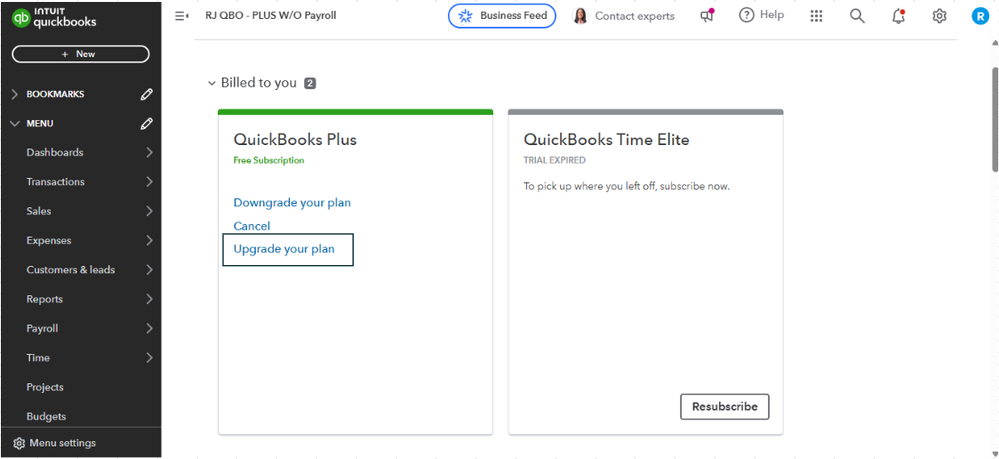Collapse the sidebar navigation toggle
This screenshot has height=459, width=999.
[181, 16]
